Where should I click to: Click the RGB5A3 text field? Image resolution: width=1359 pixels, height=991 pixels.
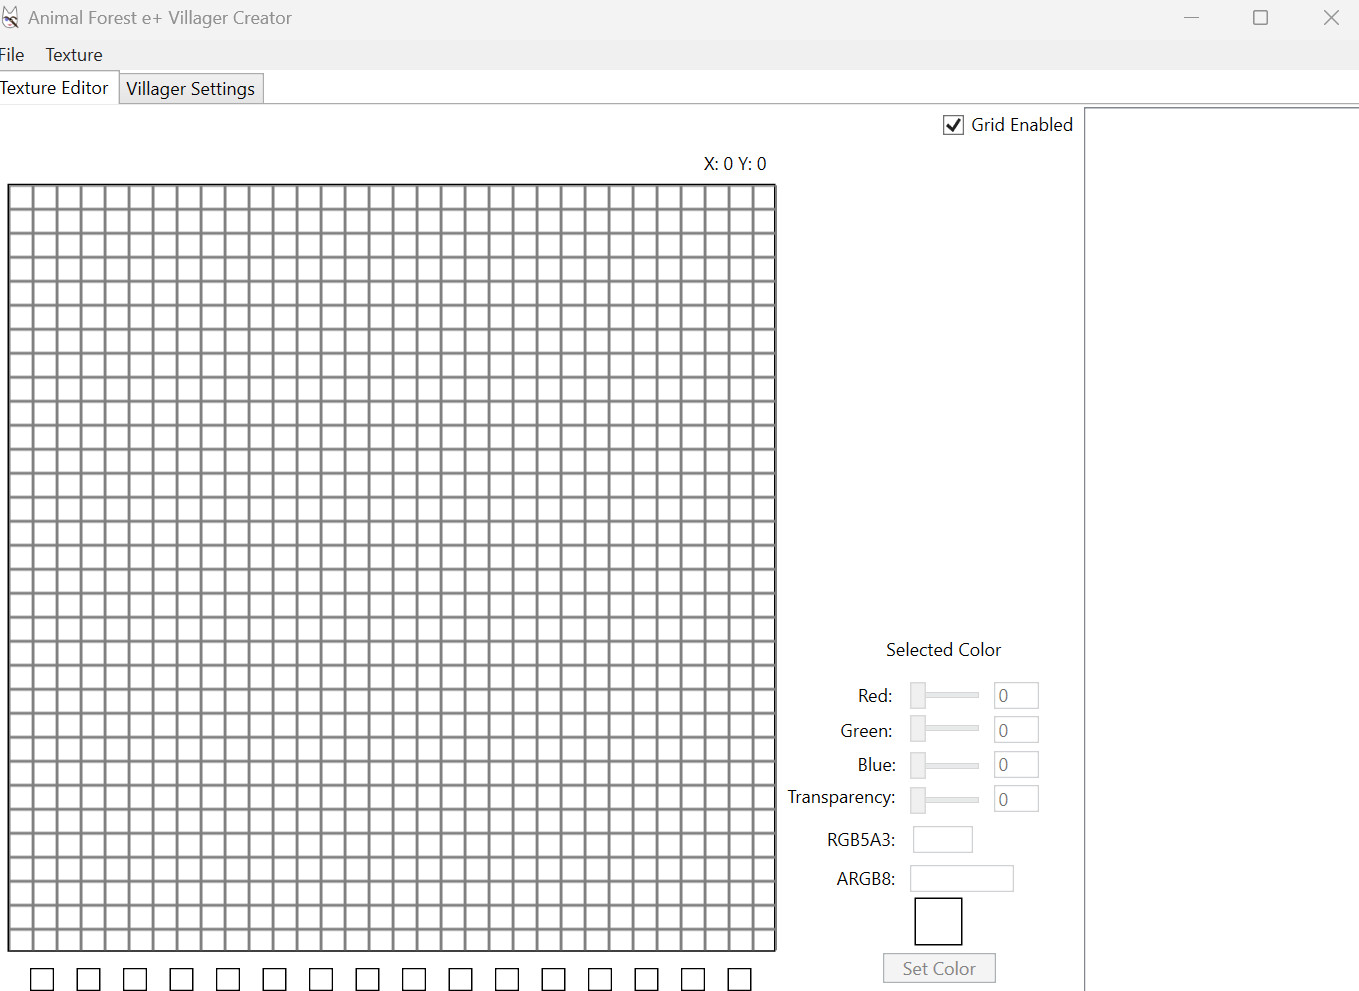(942, 840)
